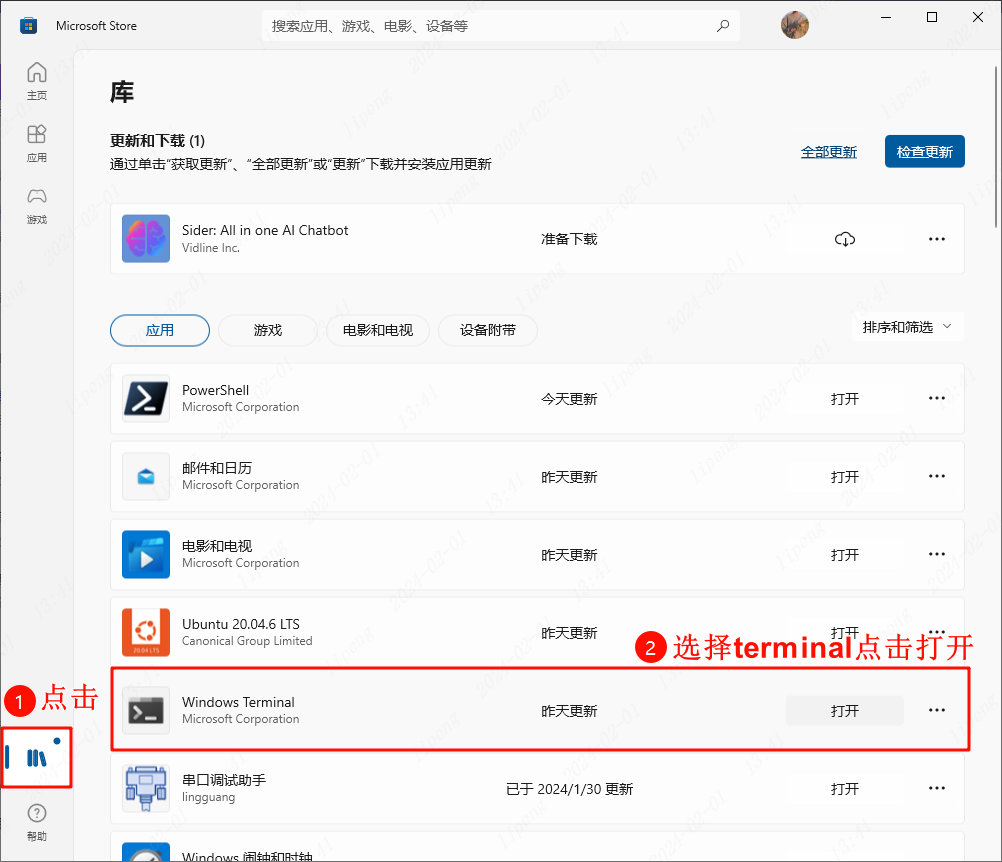Click the PowerShell app name
The height and width of the screenshot is (862, 1002).
(215, 390)
